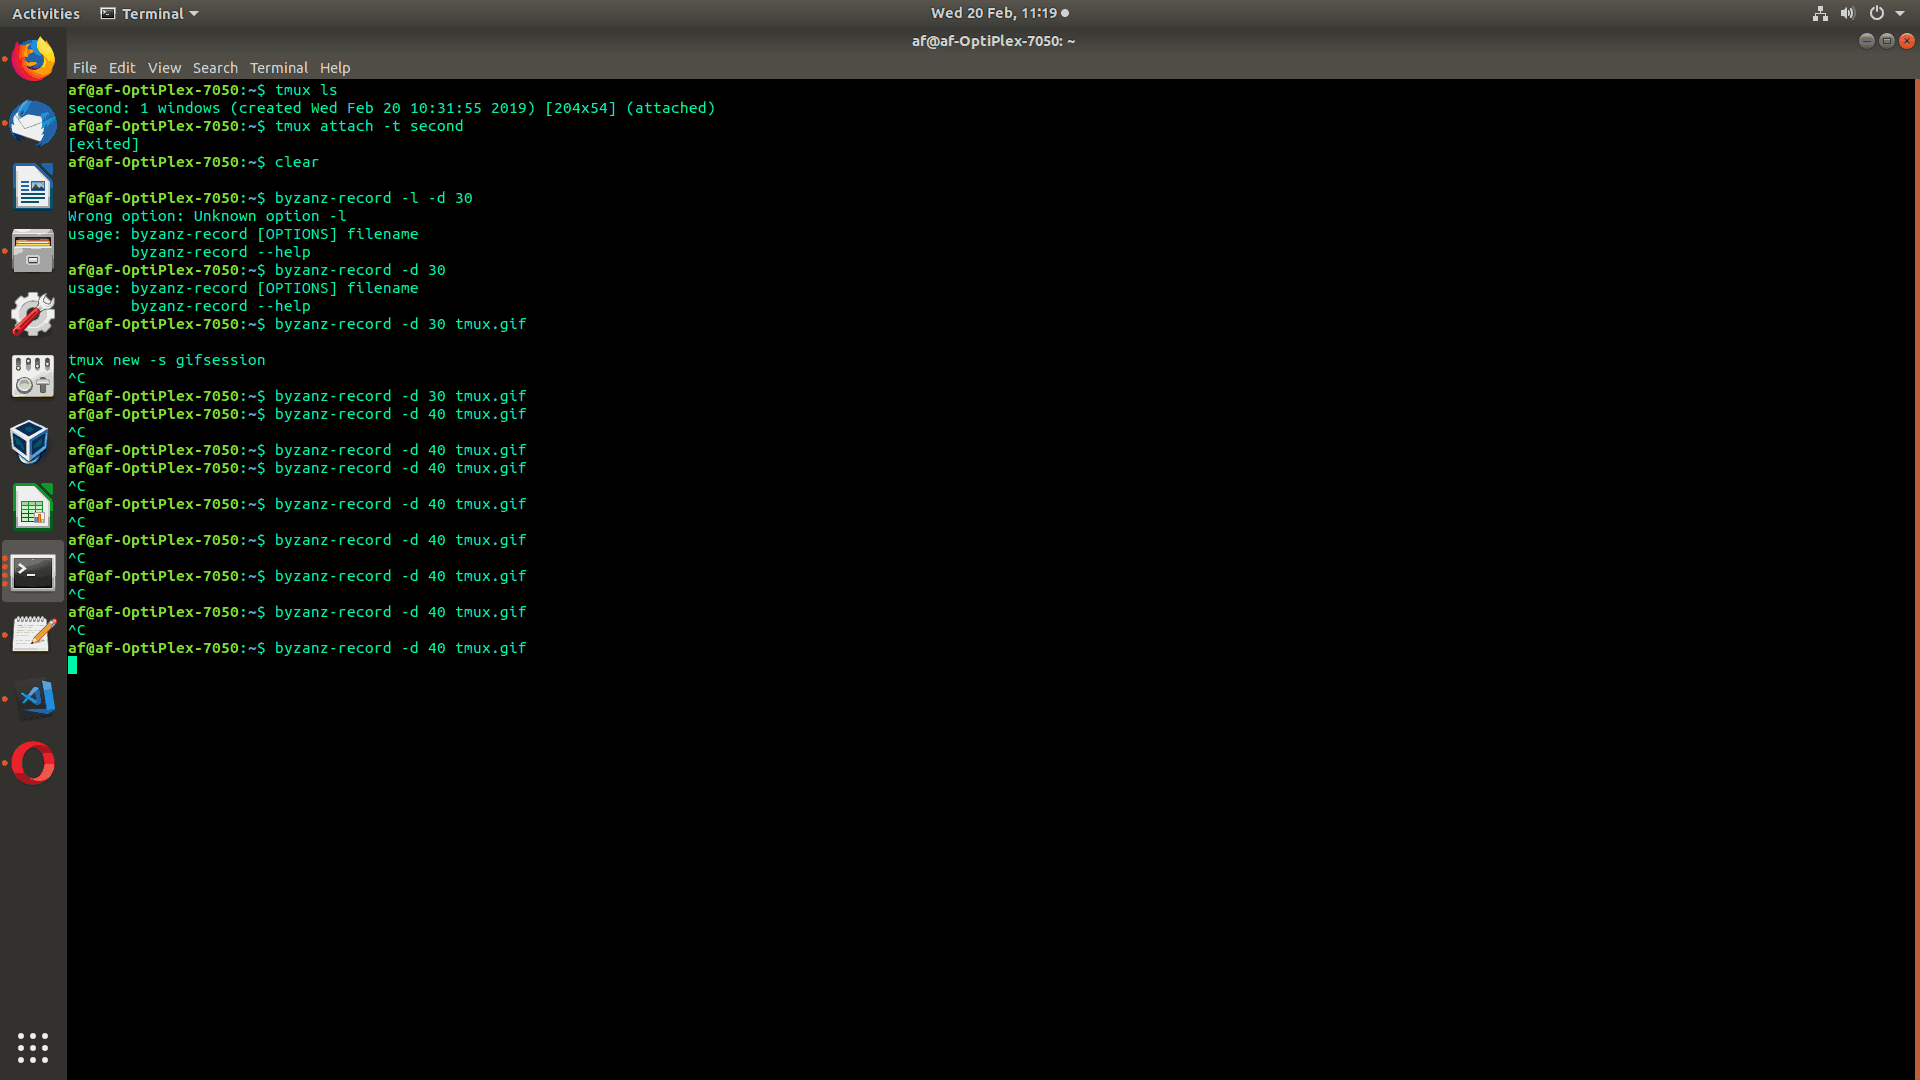Open the power status menu
The height and width of the screenshot is (1080, 1920).
(x=1876, y=13)
